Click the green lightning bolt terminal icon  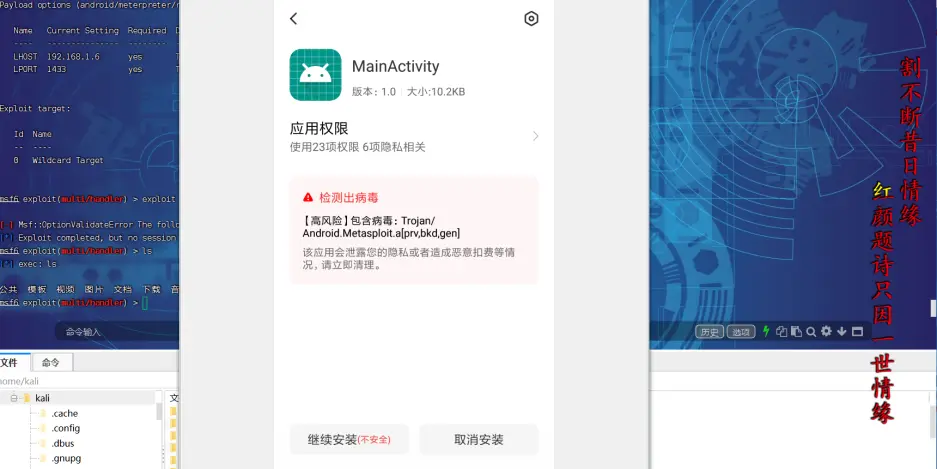tap(766, 331)
